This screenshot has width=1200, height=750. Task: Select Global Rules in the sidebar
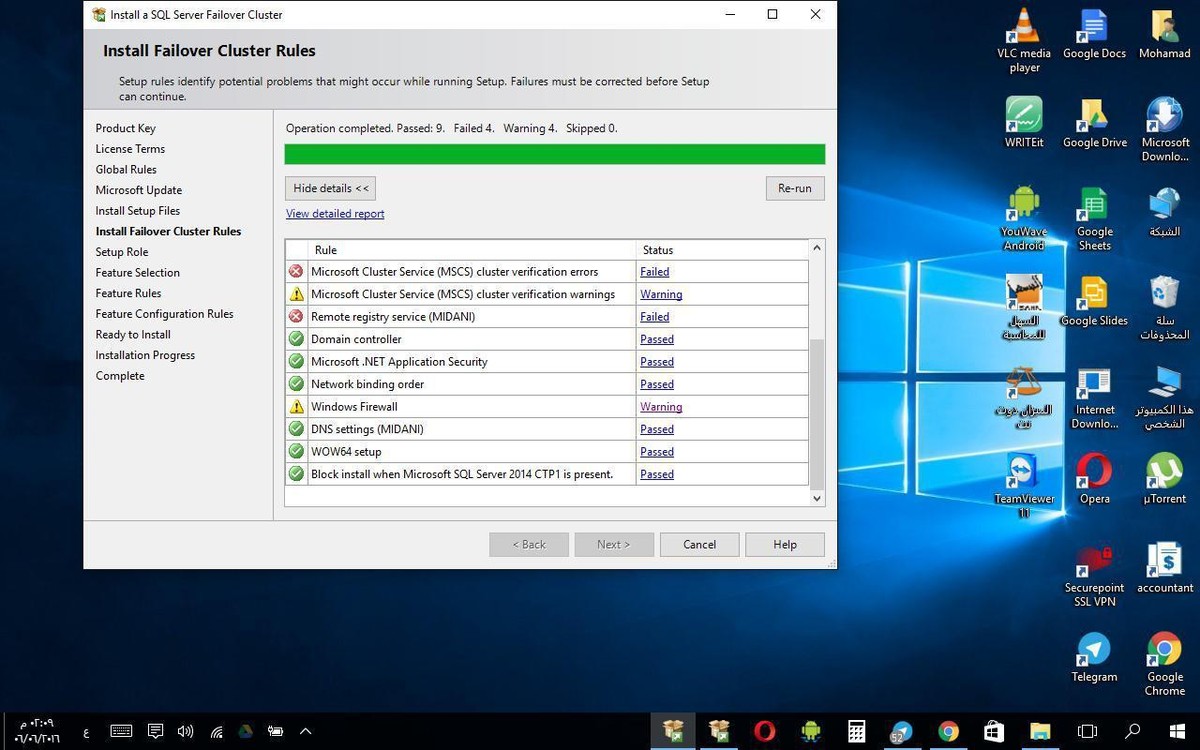[126, 170]
